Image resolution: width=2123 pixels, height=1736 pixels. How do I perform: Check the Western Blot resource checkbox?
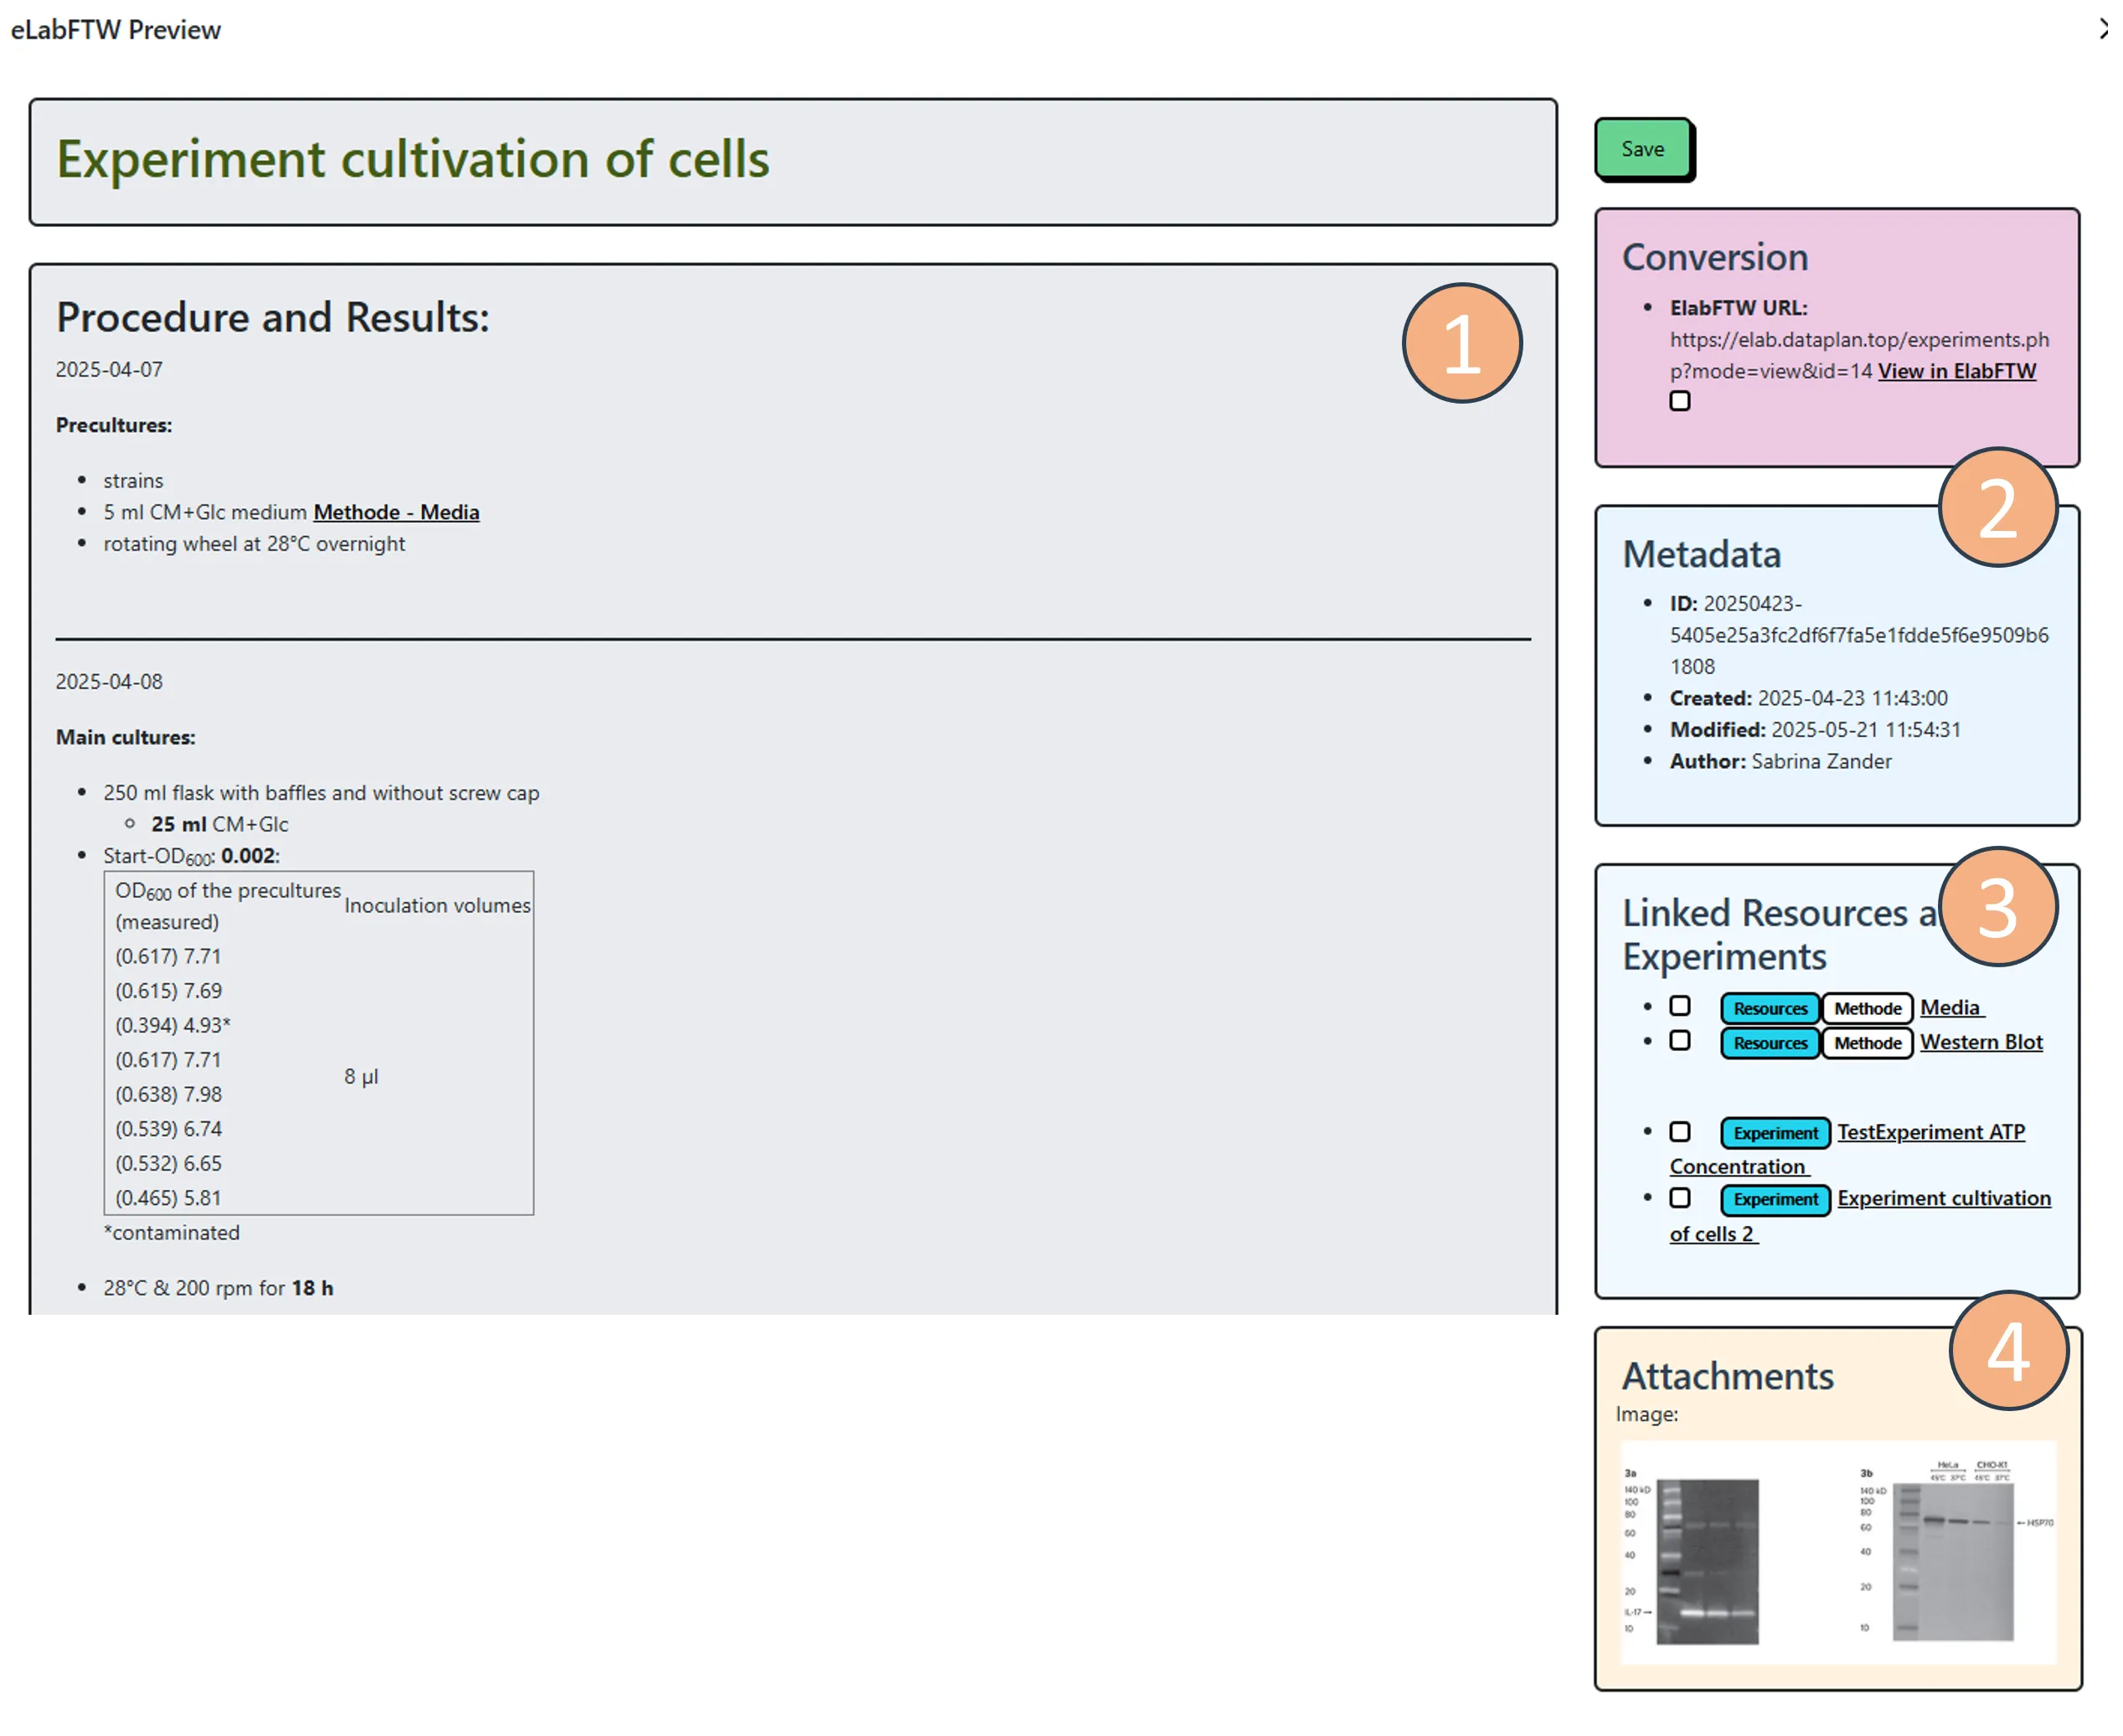(1680, 1041)
